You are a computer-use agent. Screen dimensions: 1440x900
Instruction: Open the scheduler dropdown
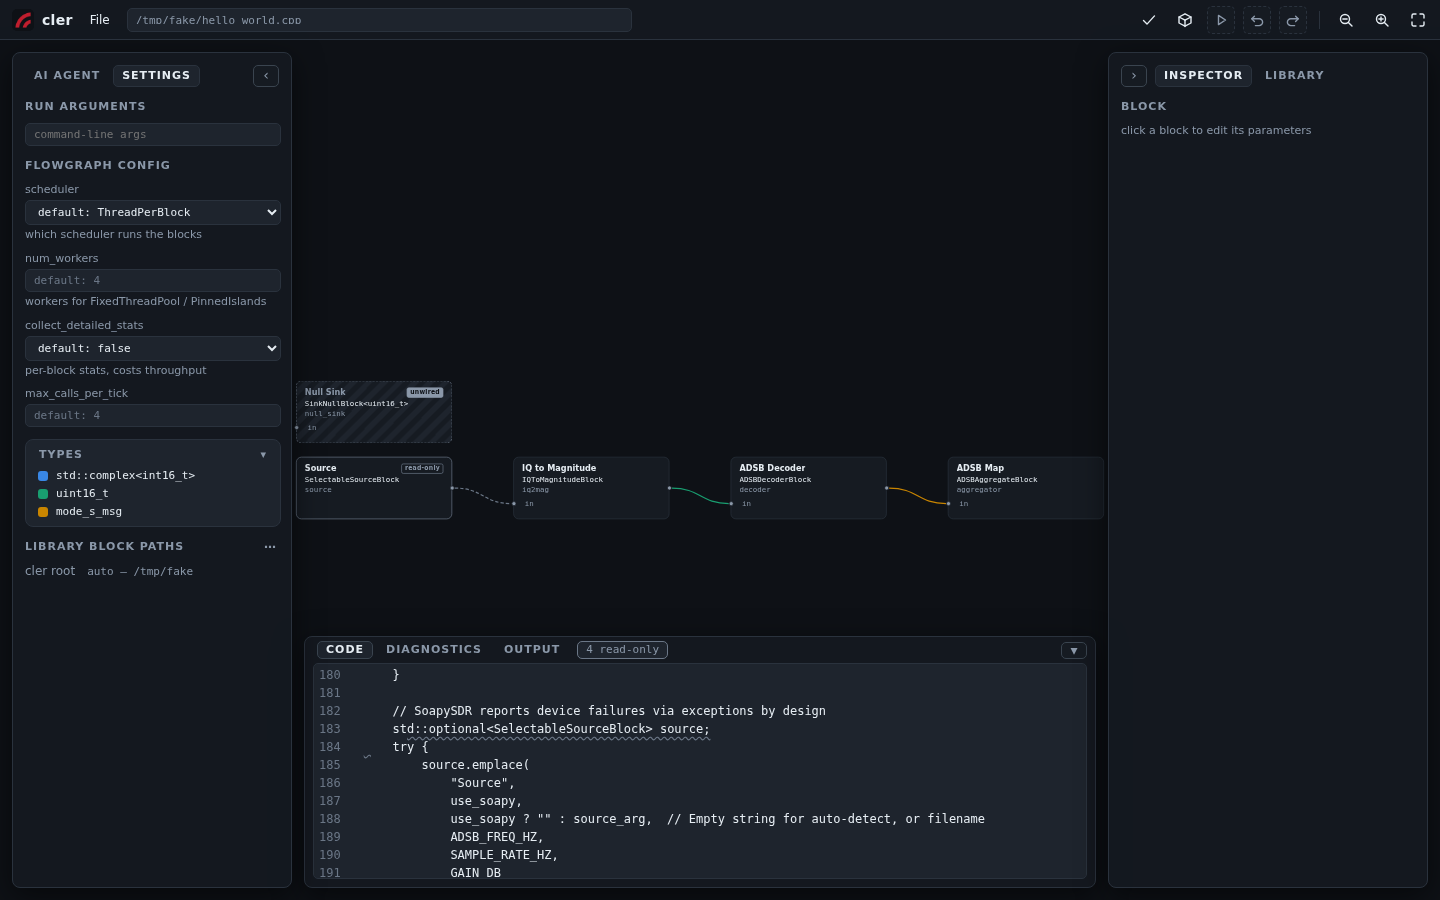[x=153, y=212]
